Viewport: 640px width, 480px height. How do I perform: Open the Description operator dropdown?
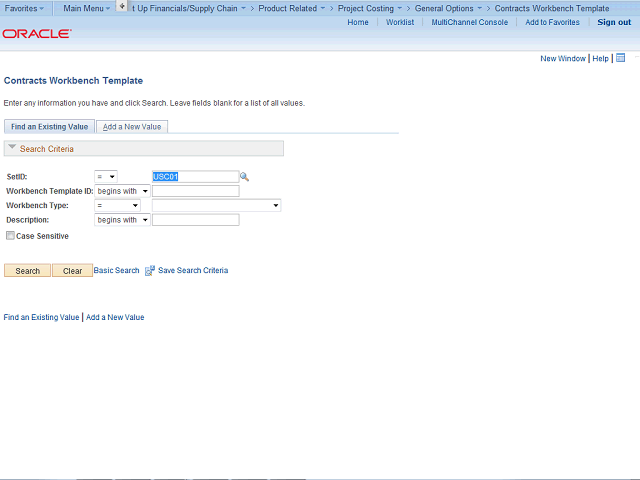tap(122, 220)
